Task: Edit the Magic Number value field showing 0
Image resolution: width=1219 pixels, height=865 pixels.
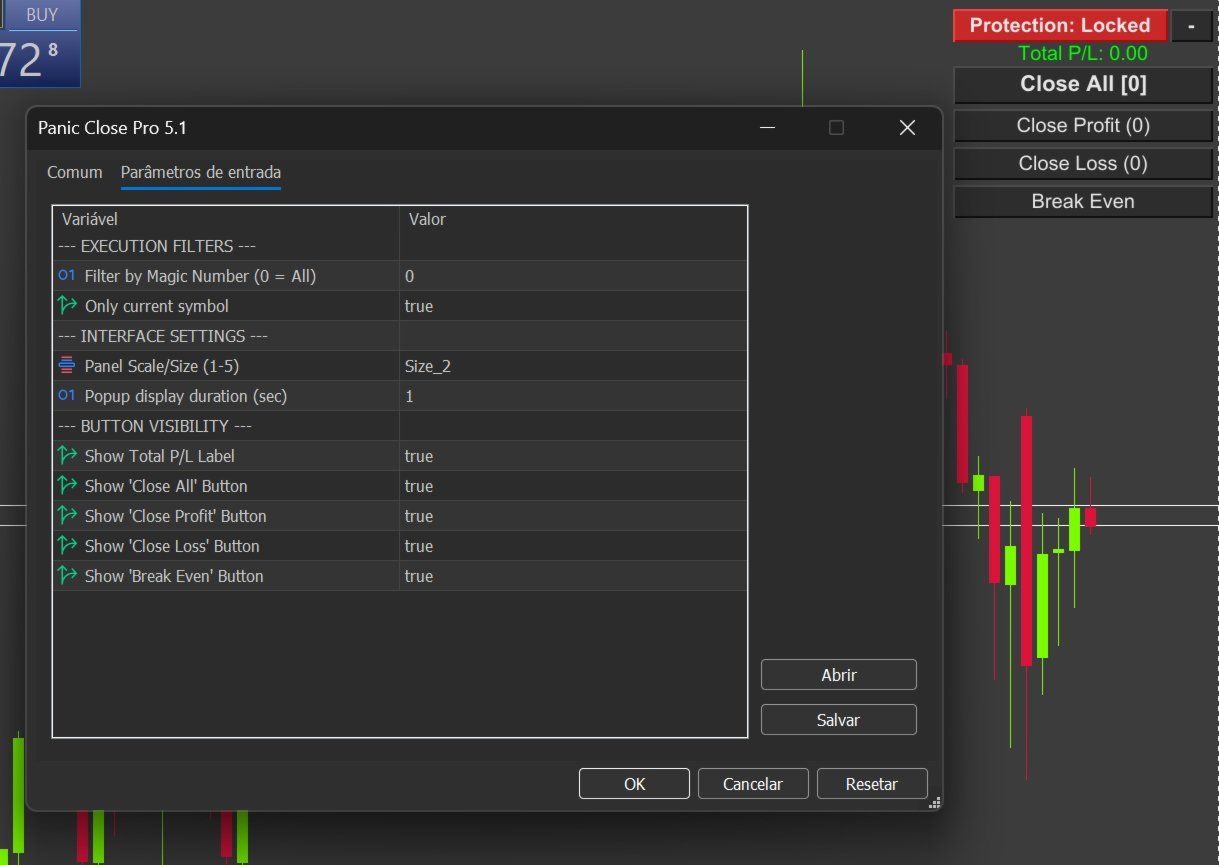Action: 573,276
